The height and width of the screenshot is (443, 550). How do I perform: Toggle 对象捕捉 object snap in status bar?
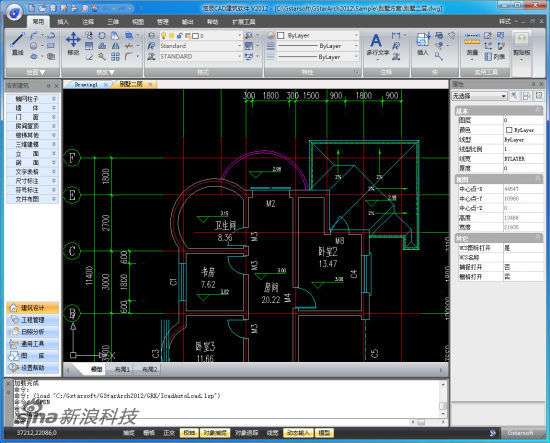(x=215, y=433)
